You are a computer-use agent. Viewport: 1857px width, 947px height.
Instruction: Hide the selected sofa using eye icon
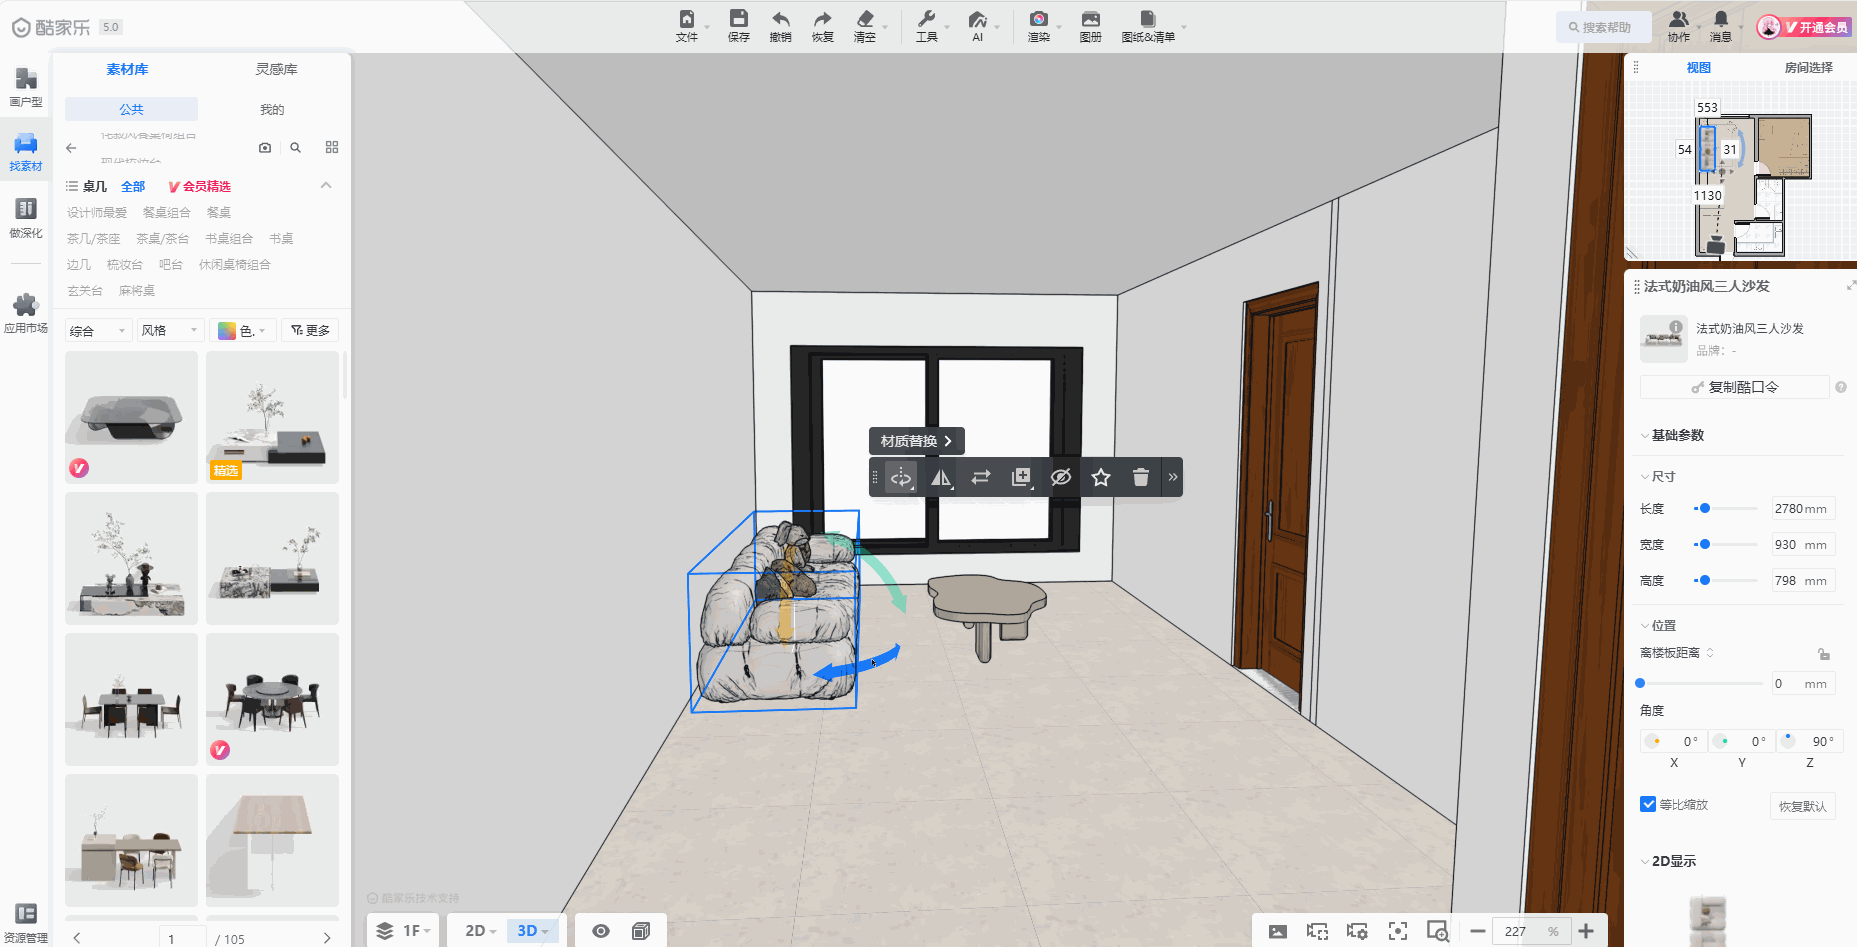[x=1061, y=478]
